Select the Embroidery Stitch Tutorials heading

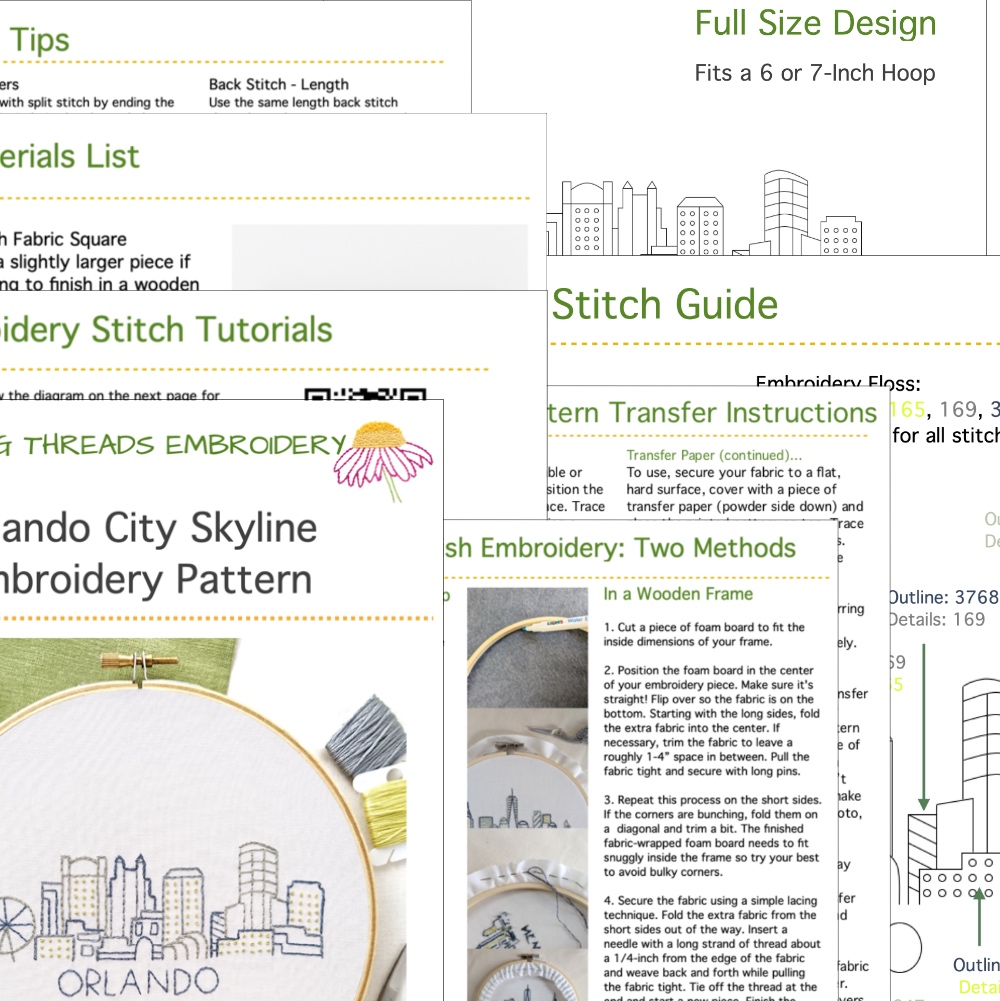[x=166, y=330]
